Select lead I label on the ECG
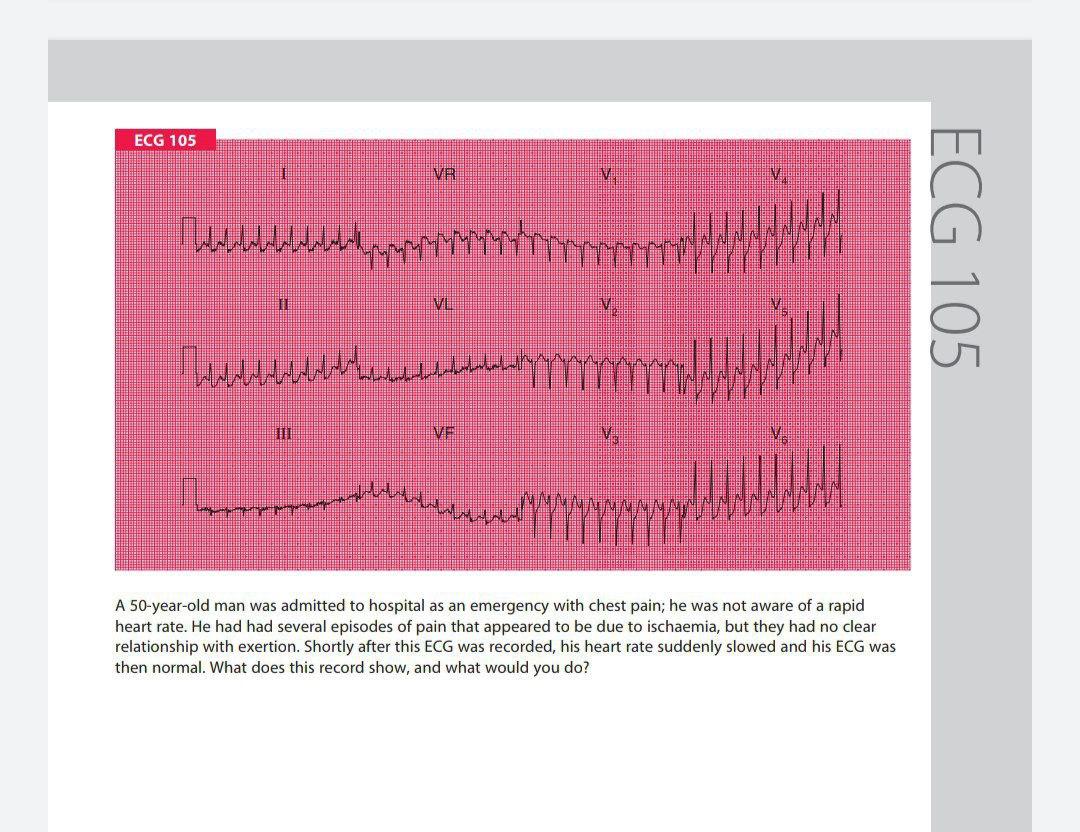 [x=282, y=173]
